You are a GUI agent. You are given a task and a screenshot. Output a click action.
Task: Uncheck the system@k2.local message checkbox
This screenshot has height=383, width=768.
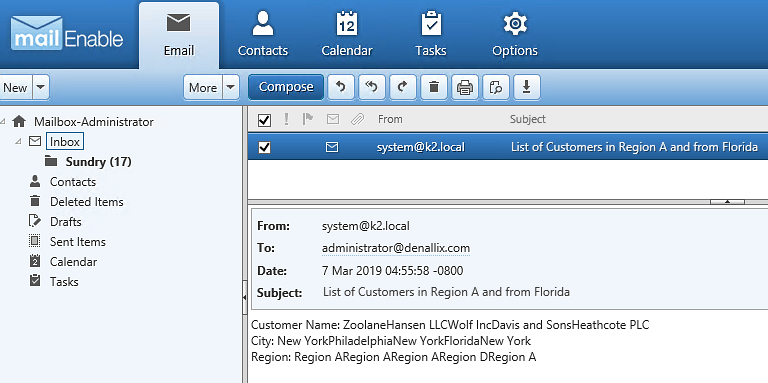point(264,147)
